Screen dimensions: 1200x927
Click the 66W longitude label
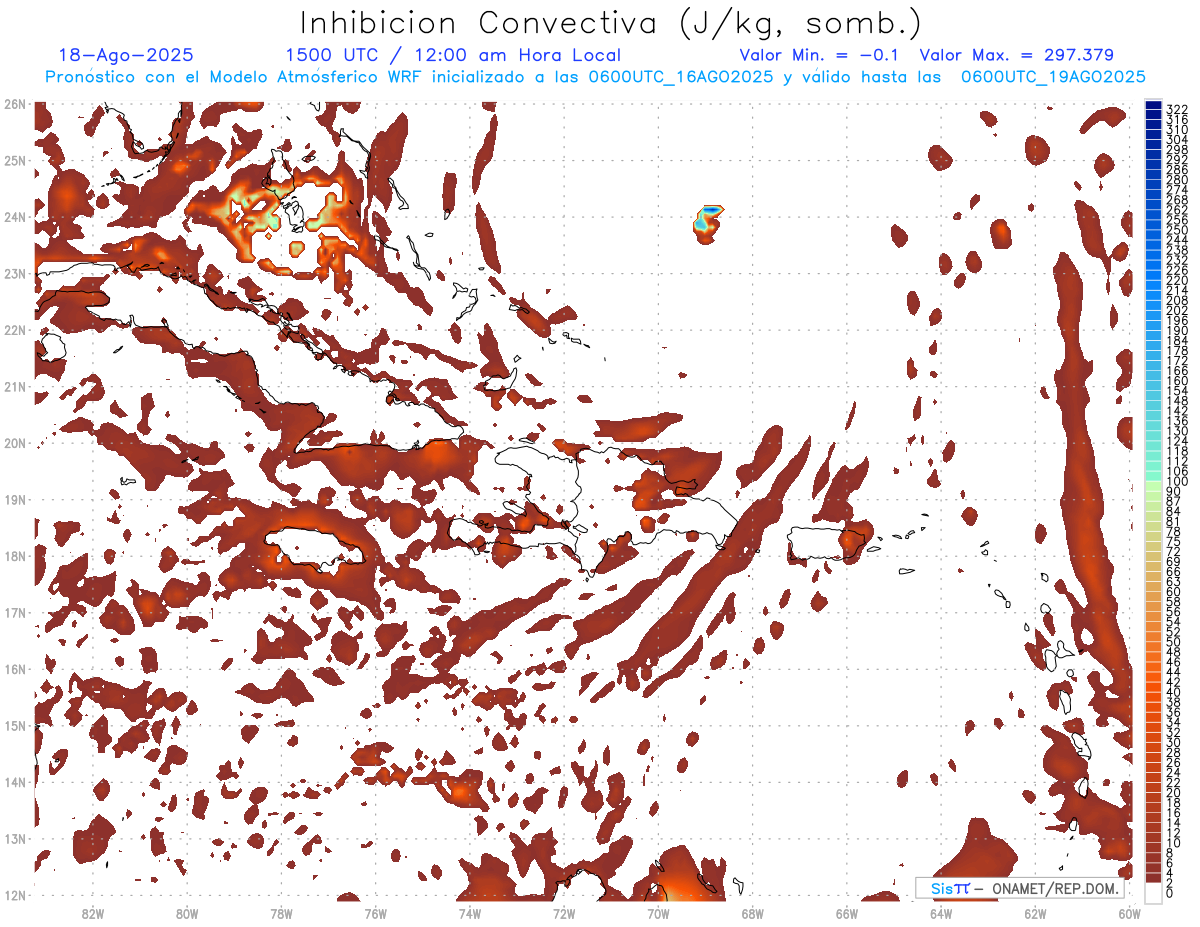846,913
